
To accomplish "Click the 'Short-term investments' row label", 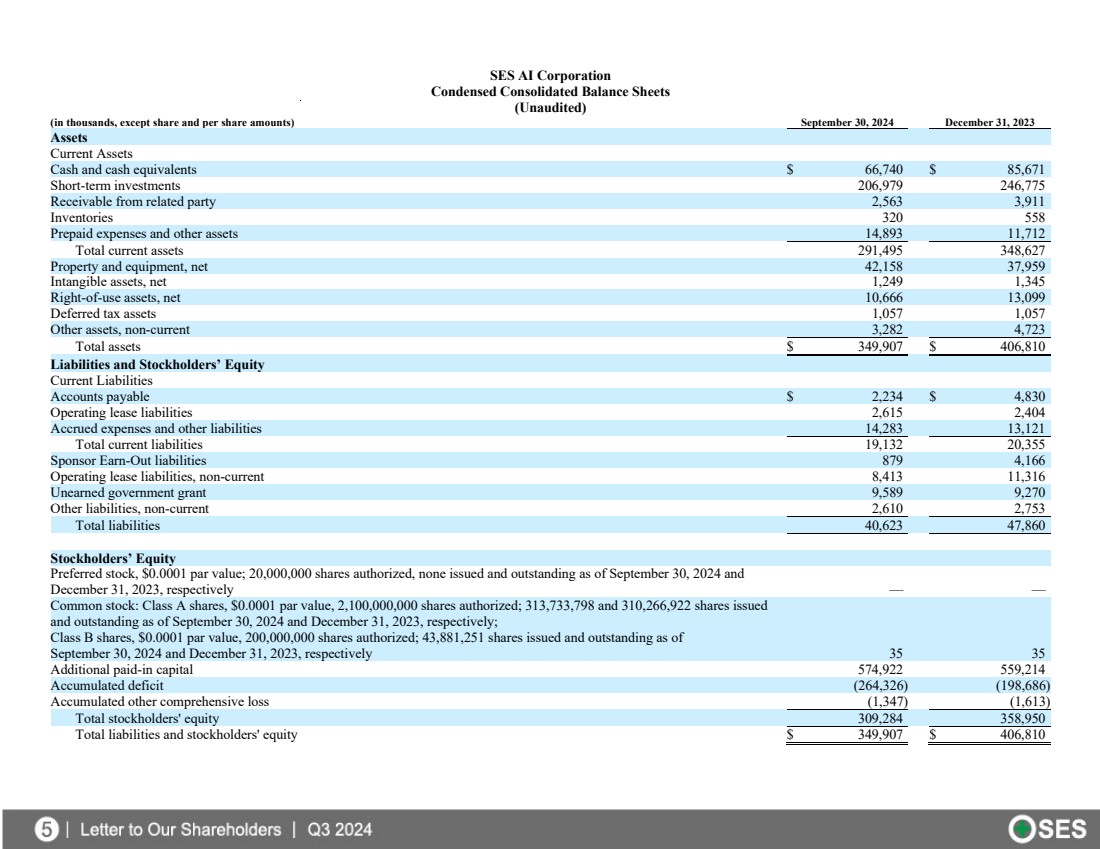I will [115, 186].
